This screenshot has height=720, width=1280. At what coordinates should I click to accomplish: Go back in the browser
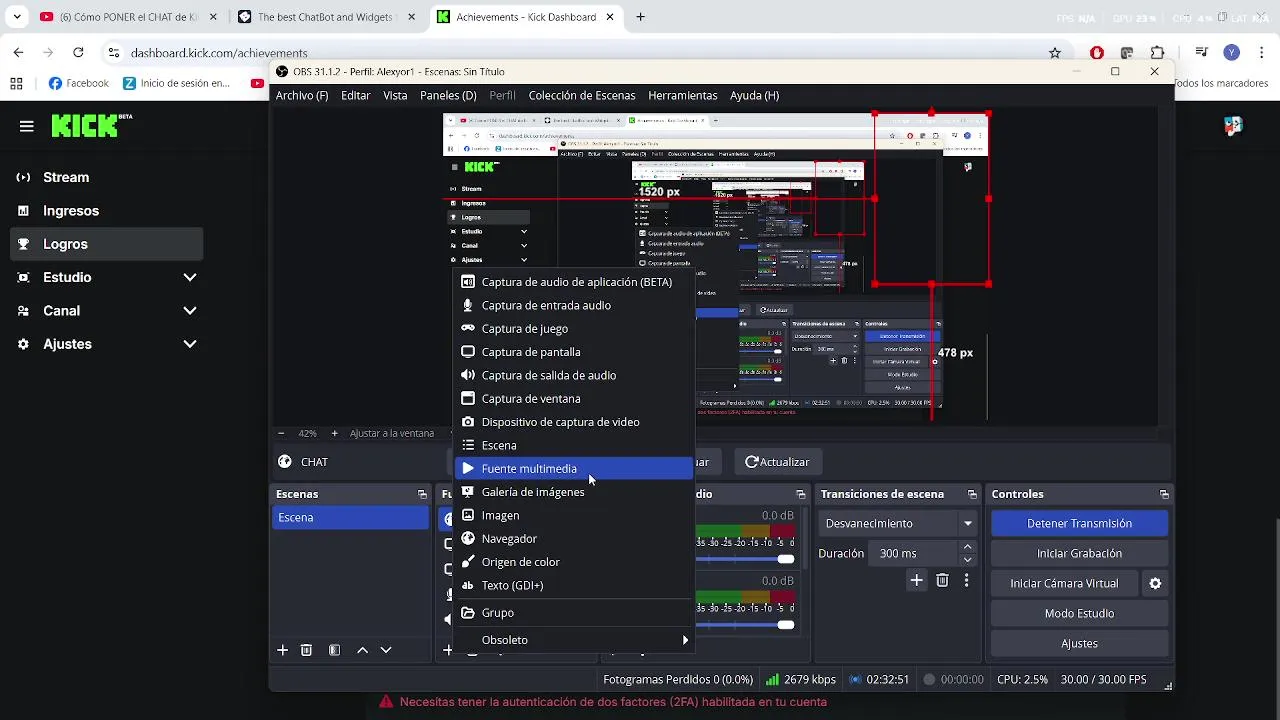tap(18, 52)
